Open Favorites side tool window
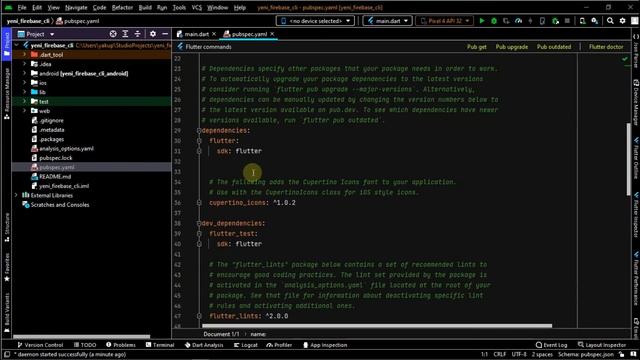Image resolution: width=640 pixels, height=360 pixels. (7, 267)
